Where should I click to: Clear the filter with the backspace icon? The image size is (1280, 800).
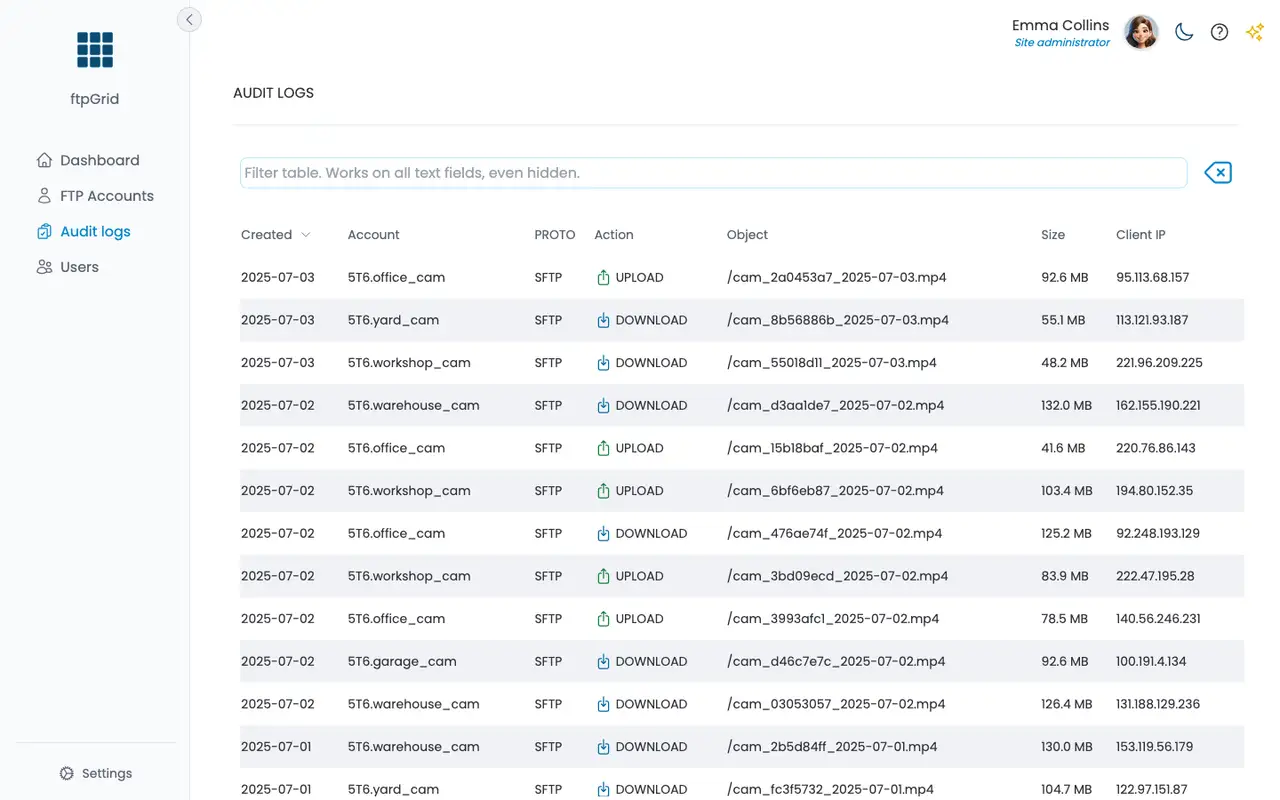click(1218, 173)
